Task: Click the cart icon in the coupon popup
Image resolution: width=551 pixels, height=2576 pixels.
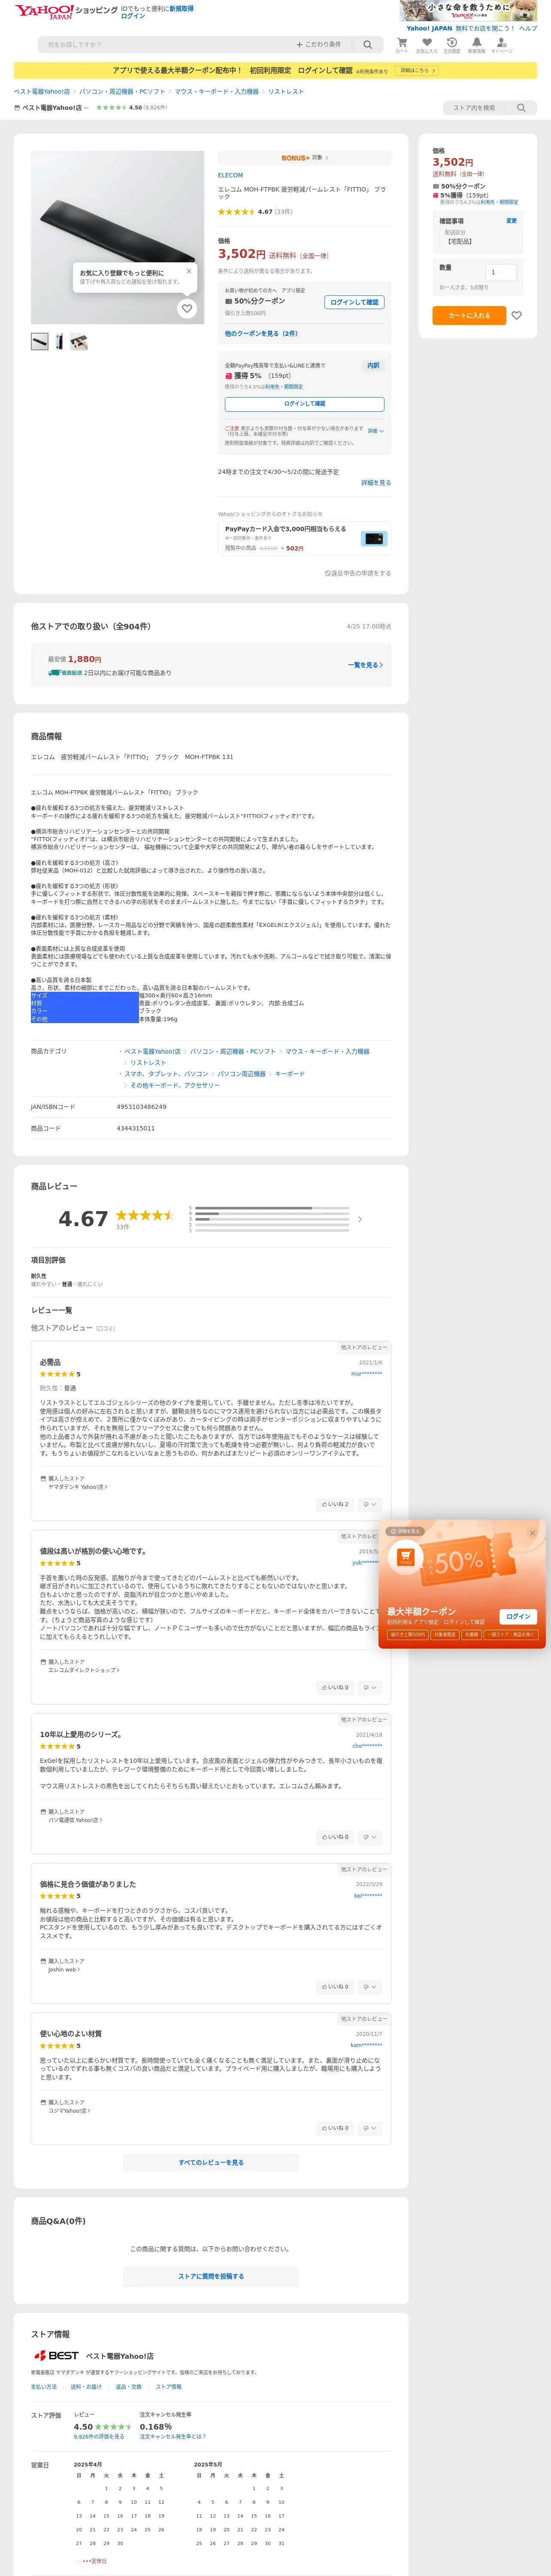Action: coord(405,1557)
